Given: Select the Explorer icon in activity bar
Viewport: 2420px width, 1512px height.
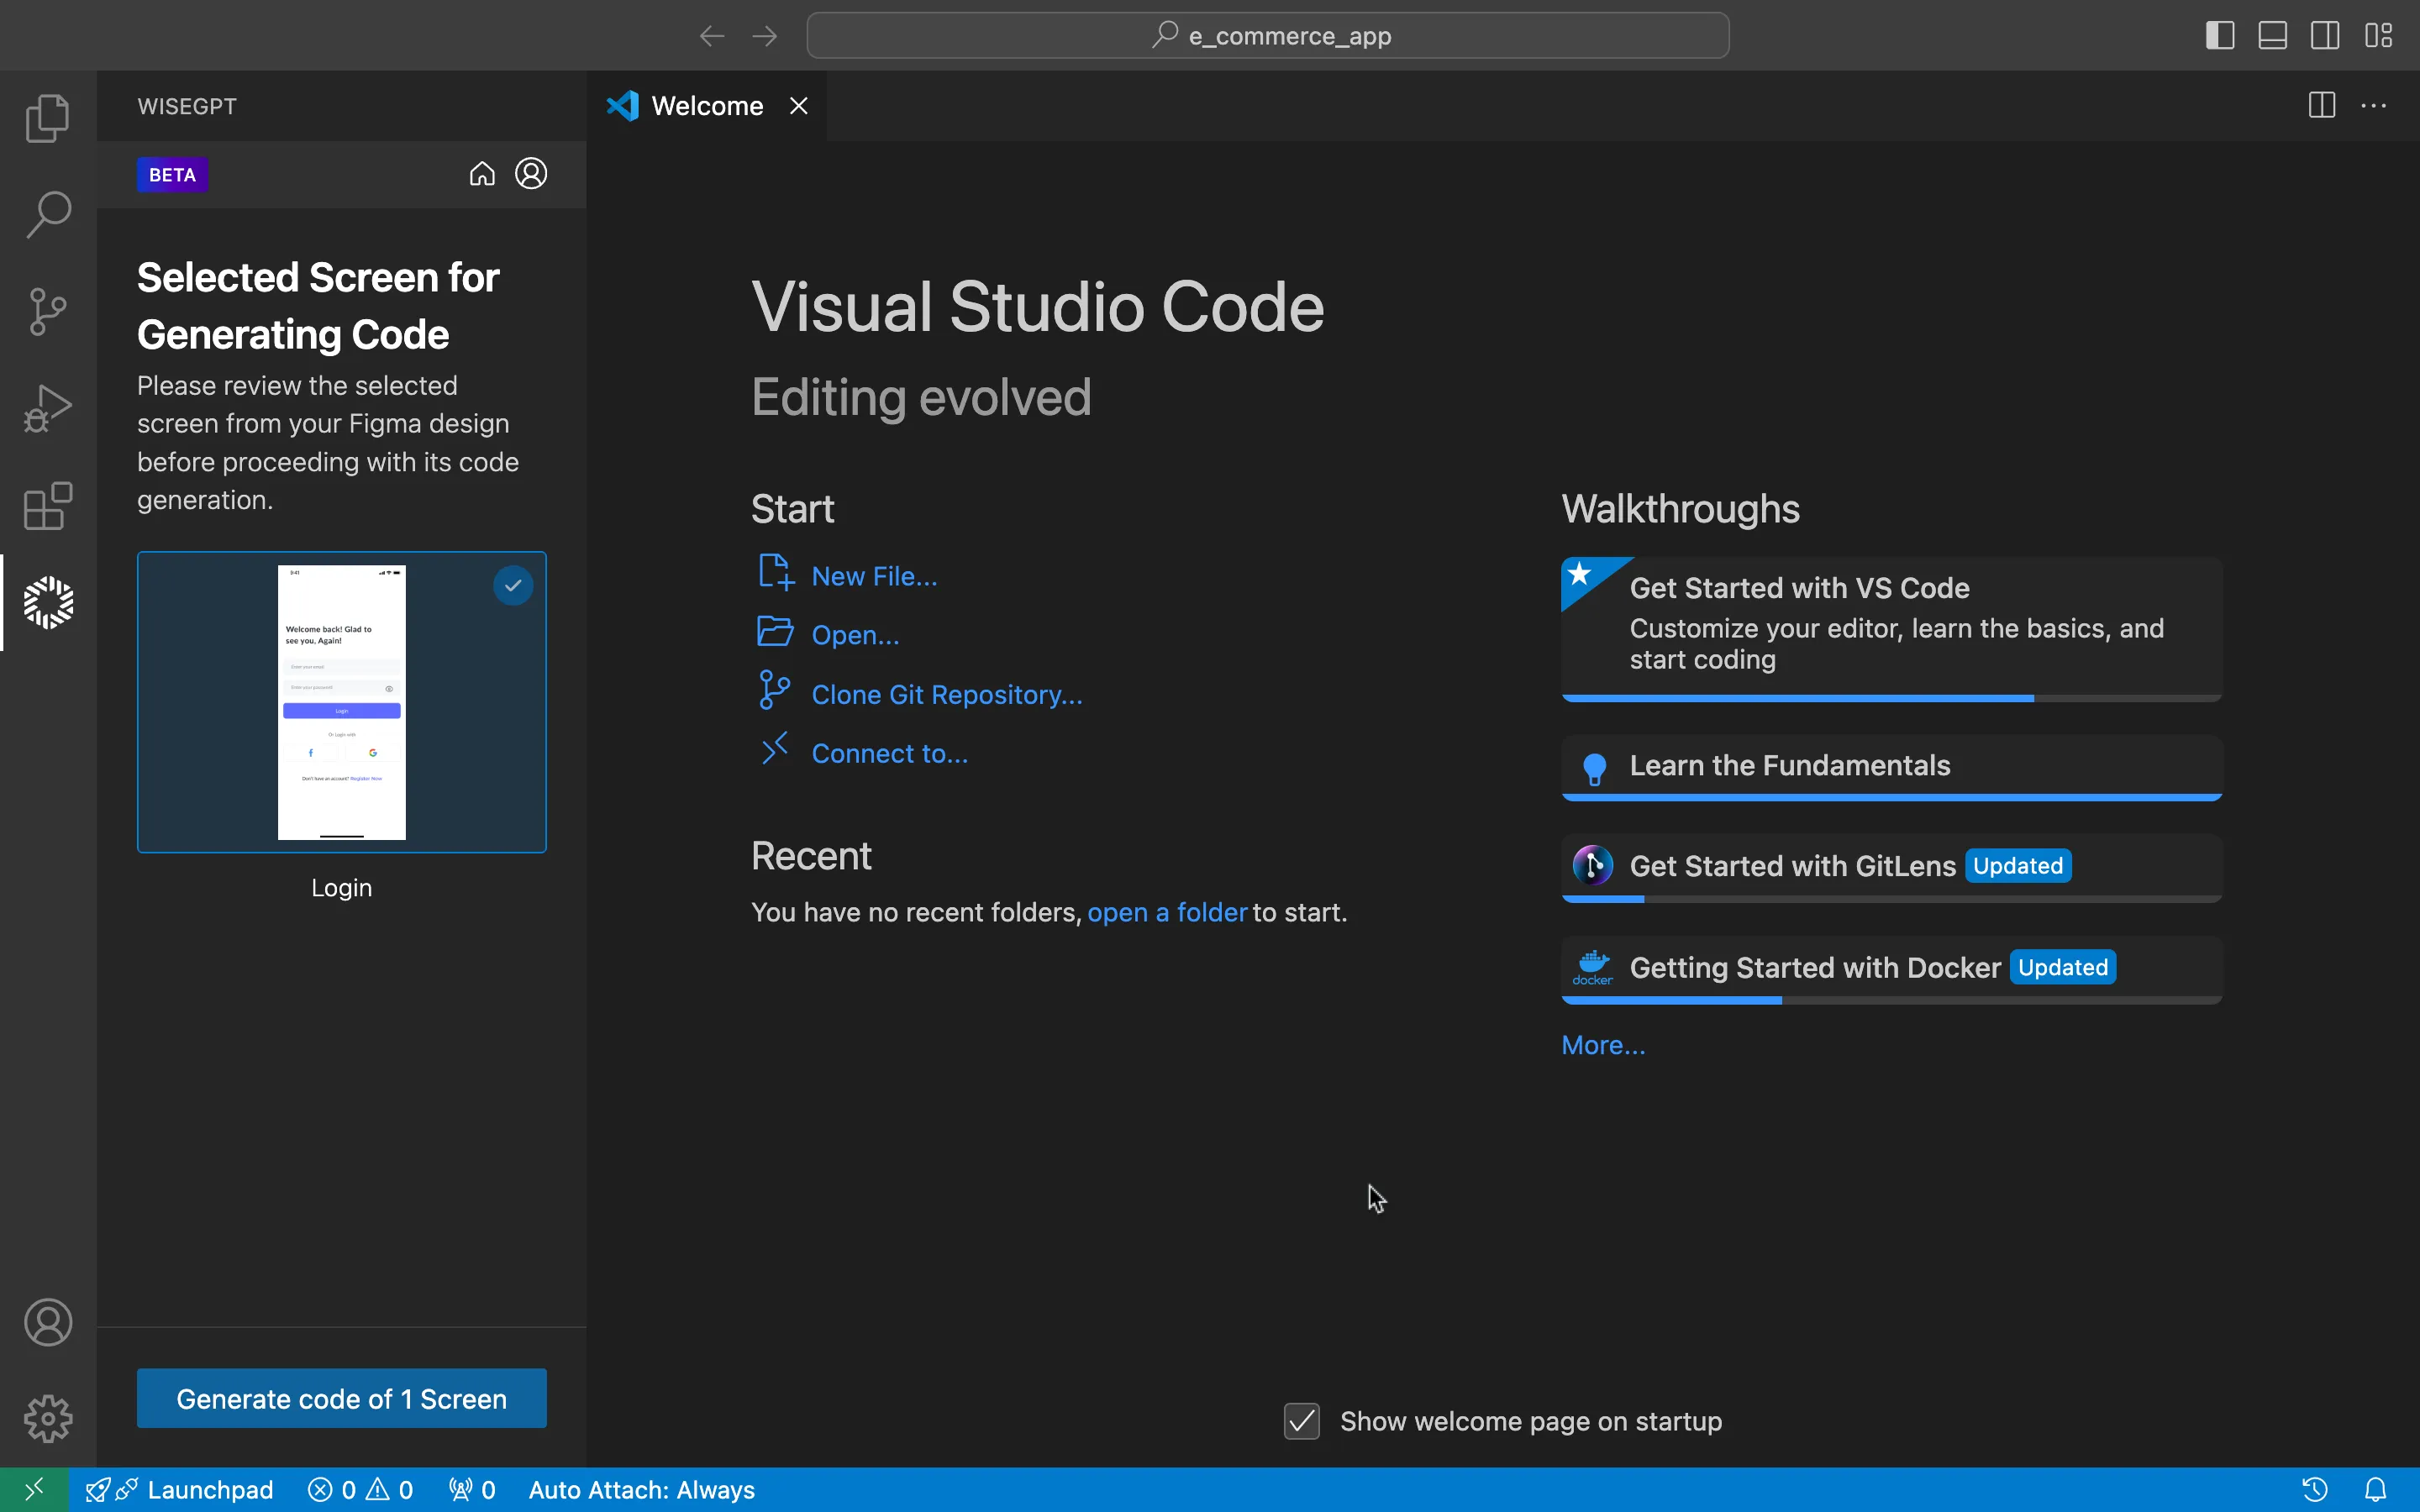Looking at the screenshot, I should (x=47, y=118).
